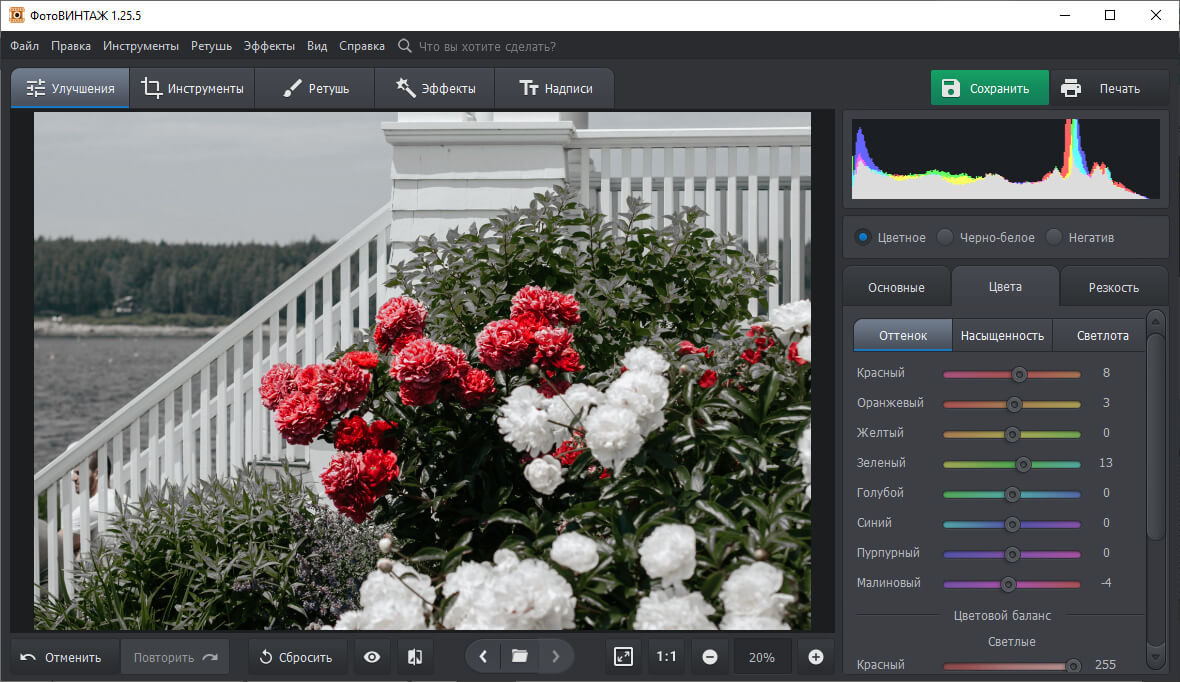Click the printer Печать button
Viewport: 1180px width, 682px height.
pos(1100,88)
